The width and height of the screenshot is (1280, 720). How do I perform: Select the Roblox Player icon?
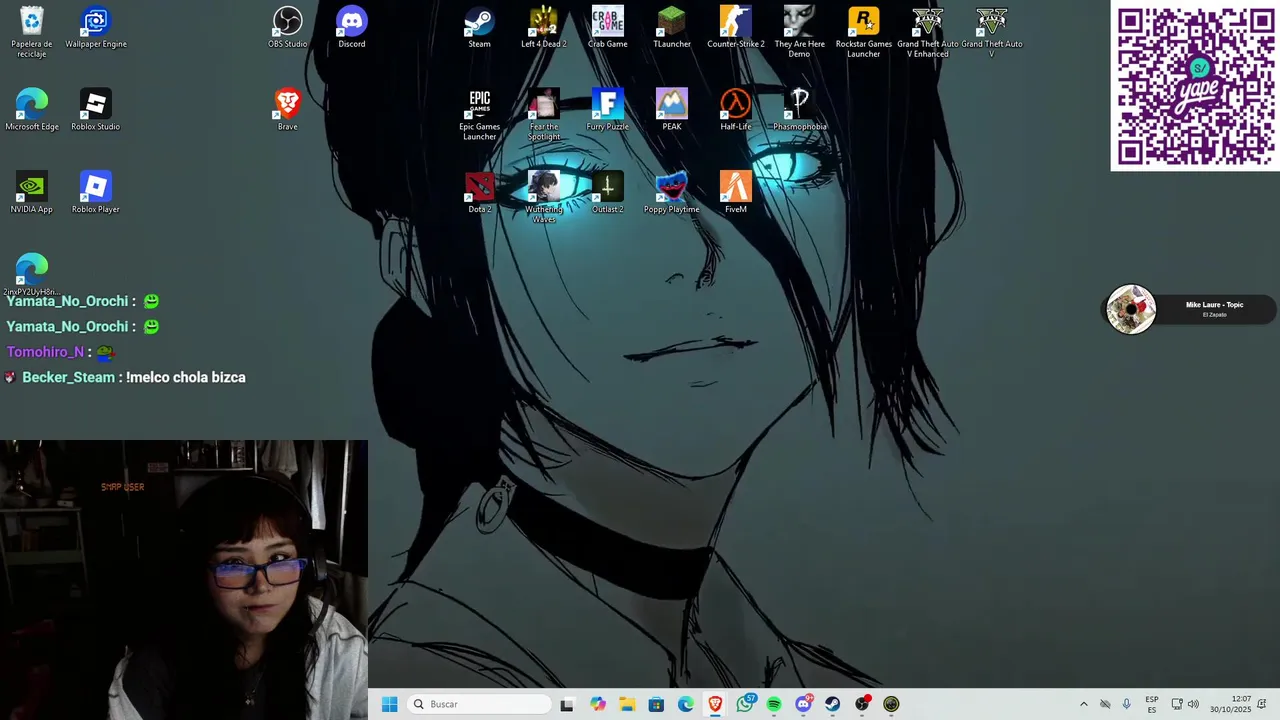point(96,193)
